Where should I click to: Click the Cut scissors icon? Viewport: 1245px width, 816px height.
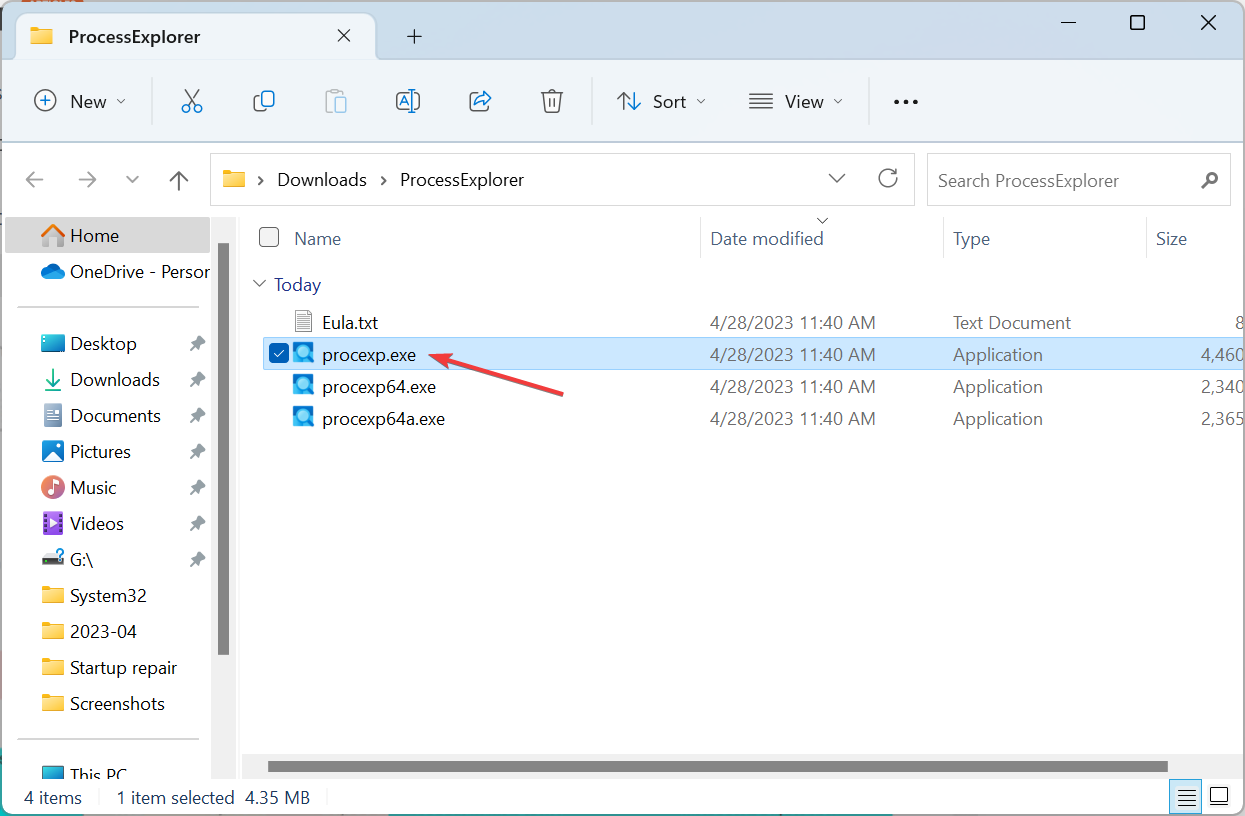click(192, 101)
